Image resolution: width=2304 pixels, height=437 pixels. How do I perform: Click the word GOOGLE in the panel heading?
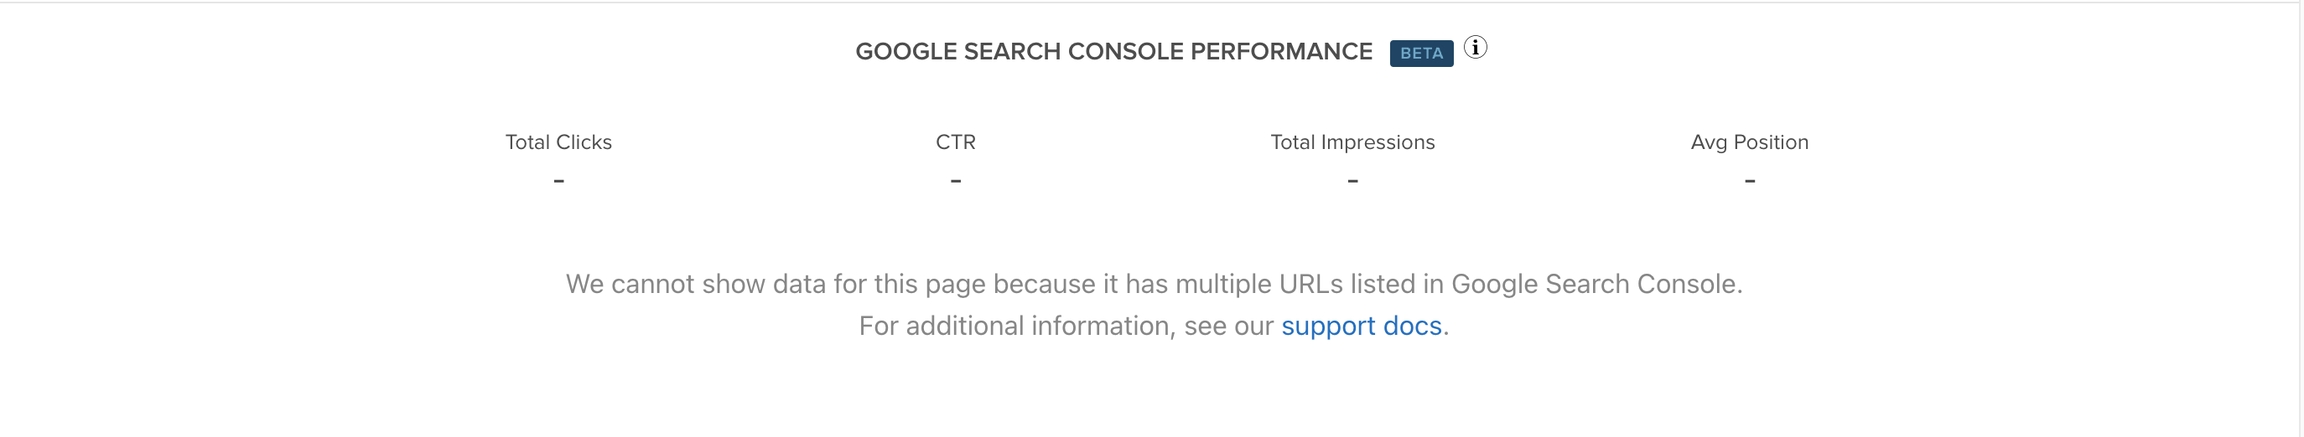click(x=906, y=52)
